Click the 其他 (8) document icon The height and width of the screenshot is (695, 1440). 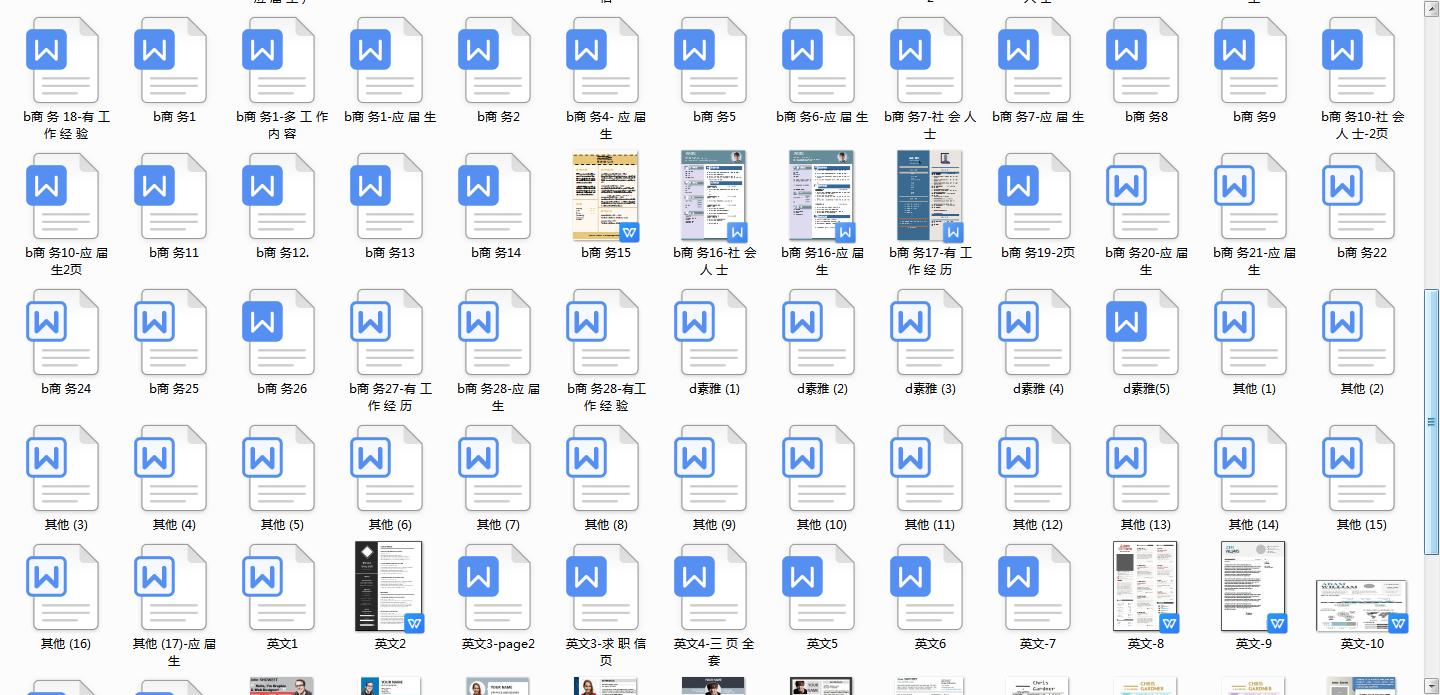tap(605, 467)
